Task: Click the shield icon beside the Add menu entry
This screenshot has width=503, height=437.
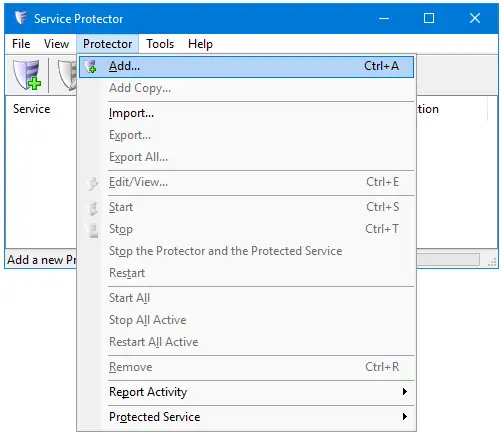Action: (91, 67)
